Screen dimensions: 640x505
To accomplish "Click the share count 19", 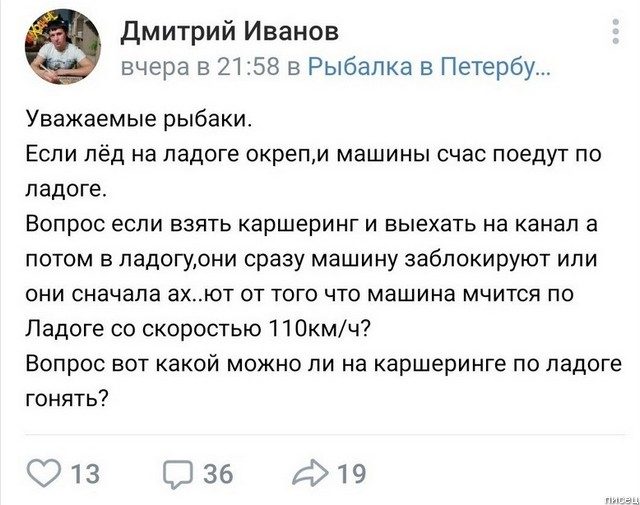I will click(x=352, y=472).
